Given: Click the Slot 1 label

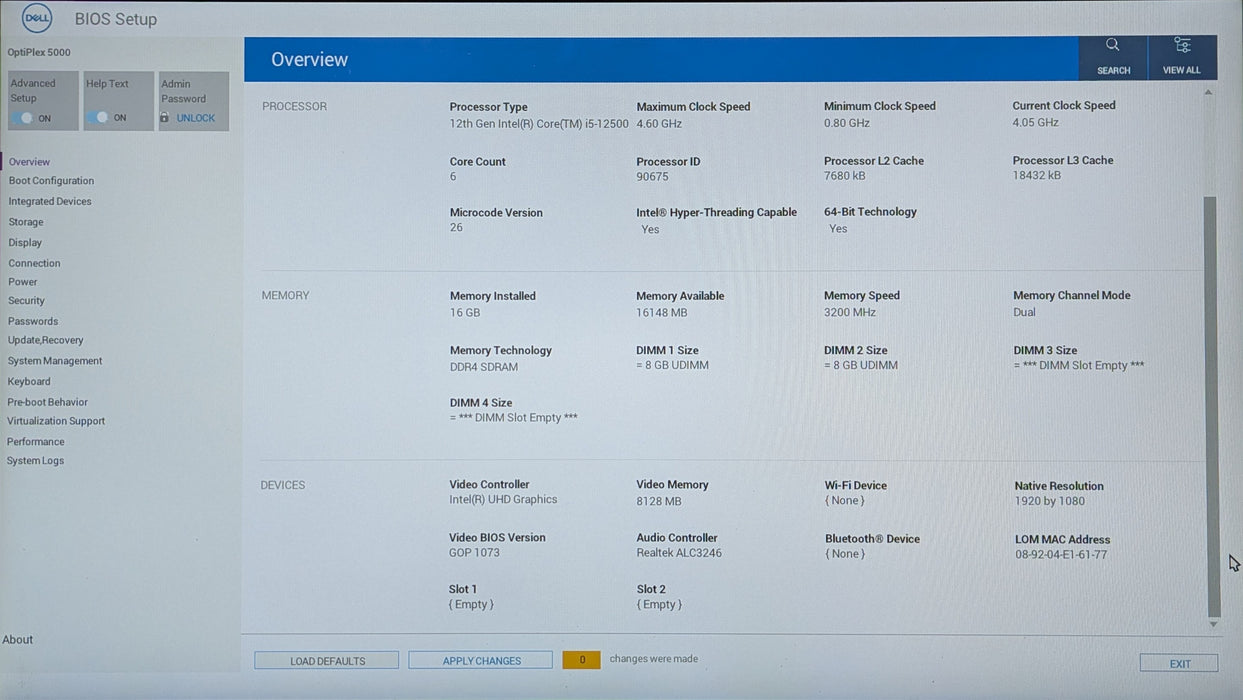Looking at the screenshot, I should click(463, 590).
